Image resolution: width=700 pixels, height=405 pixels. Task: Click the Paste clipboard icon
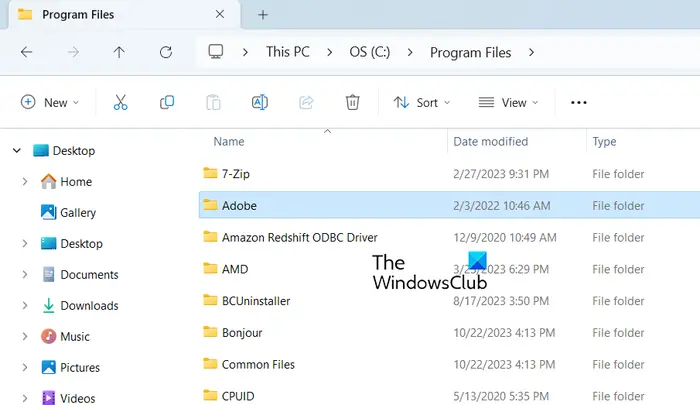click(x=213, y=102)
